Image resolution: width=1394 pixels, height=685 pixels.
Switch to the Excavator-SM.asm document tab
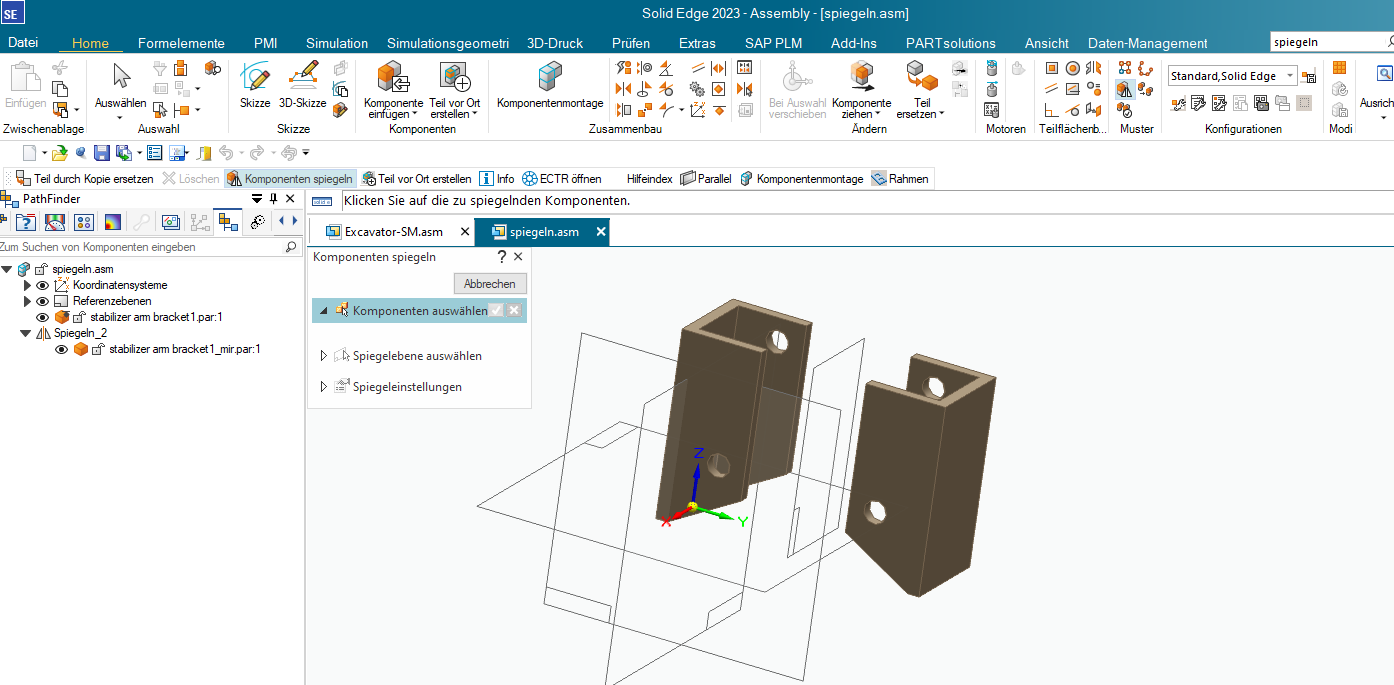393,232
